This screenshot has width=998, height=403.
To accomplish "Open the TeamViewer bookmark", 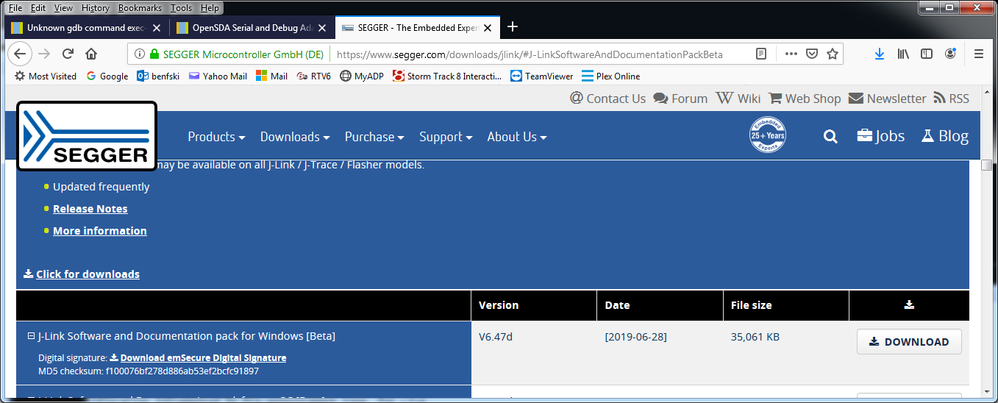I will click(542, 76).
